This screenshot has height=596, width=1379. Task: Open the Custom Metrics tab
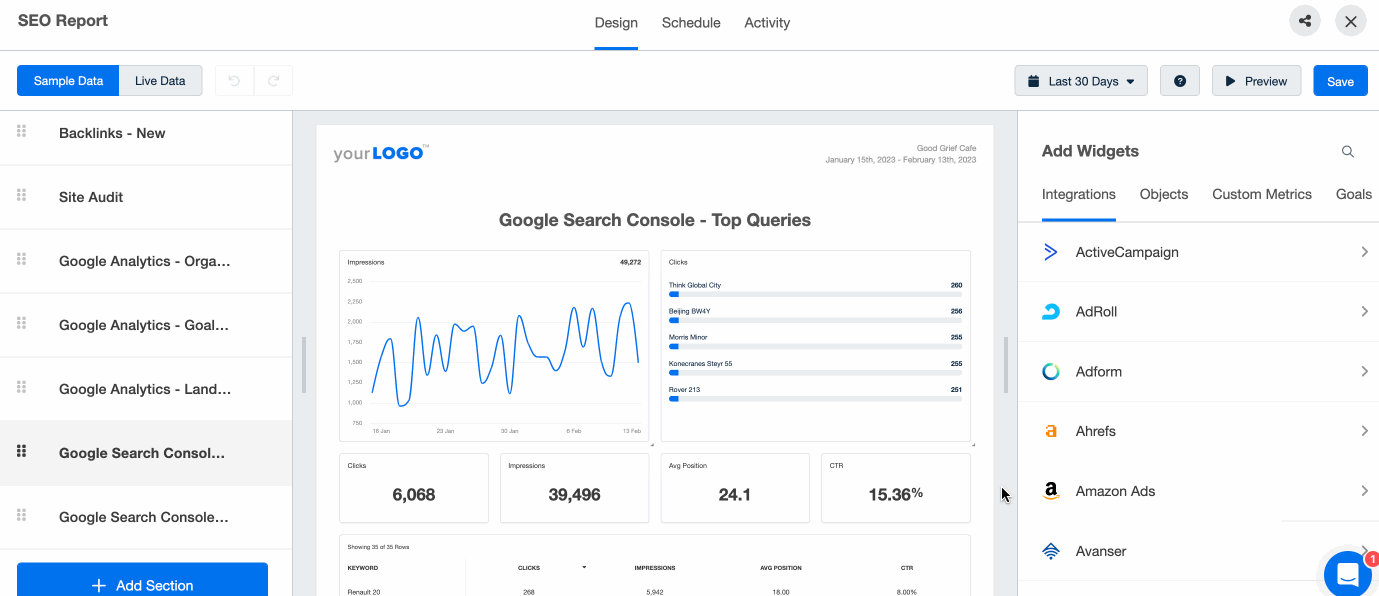click(1261, 194)
